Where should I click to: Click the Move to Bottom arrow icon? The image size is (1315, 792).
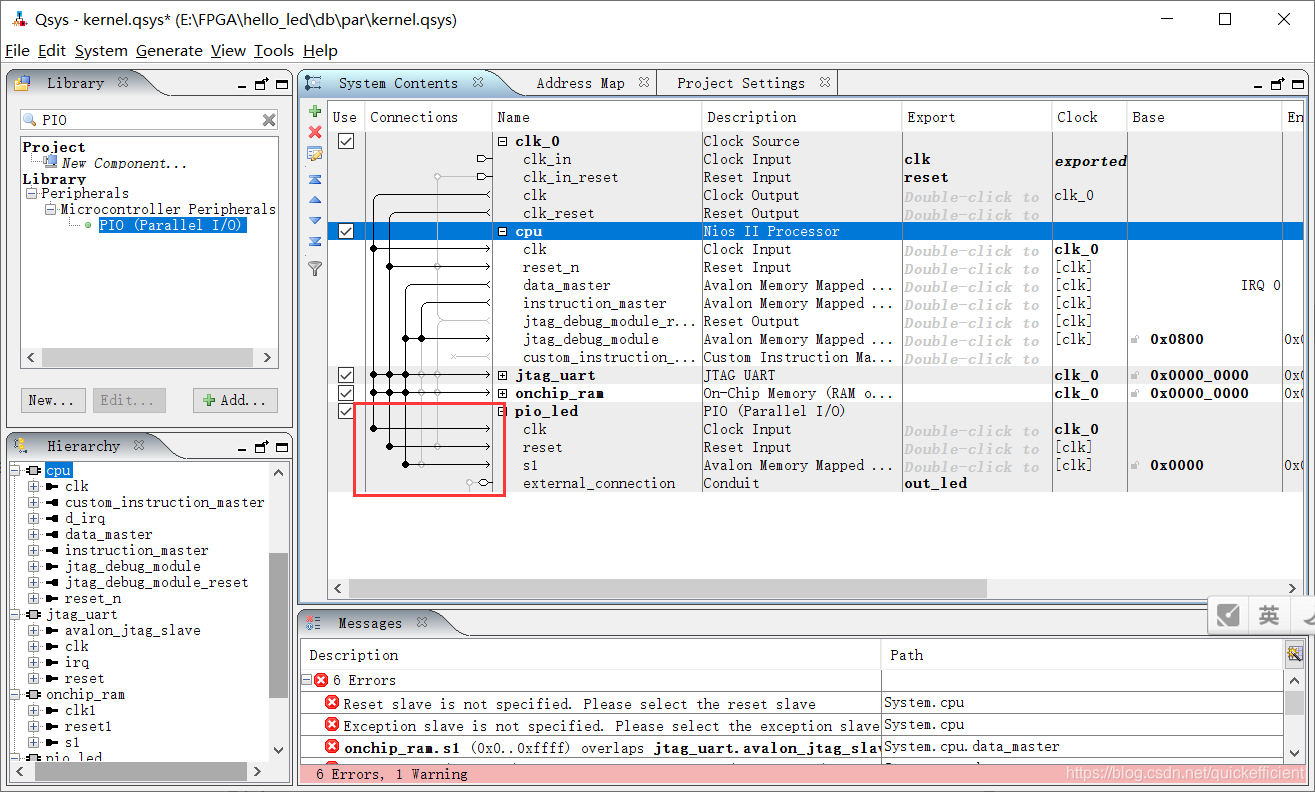315,242
